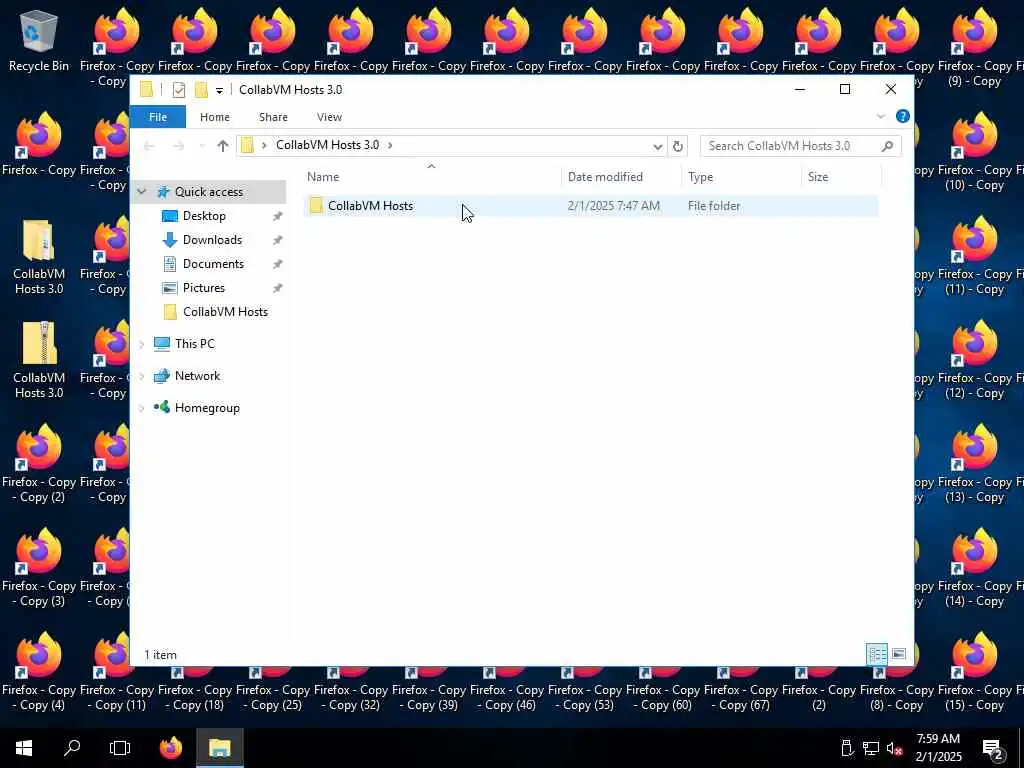The width and height of the screenshot is (1024, 768).
Task: Open the Action Center notifications icon
Action: coord(993,749)
